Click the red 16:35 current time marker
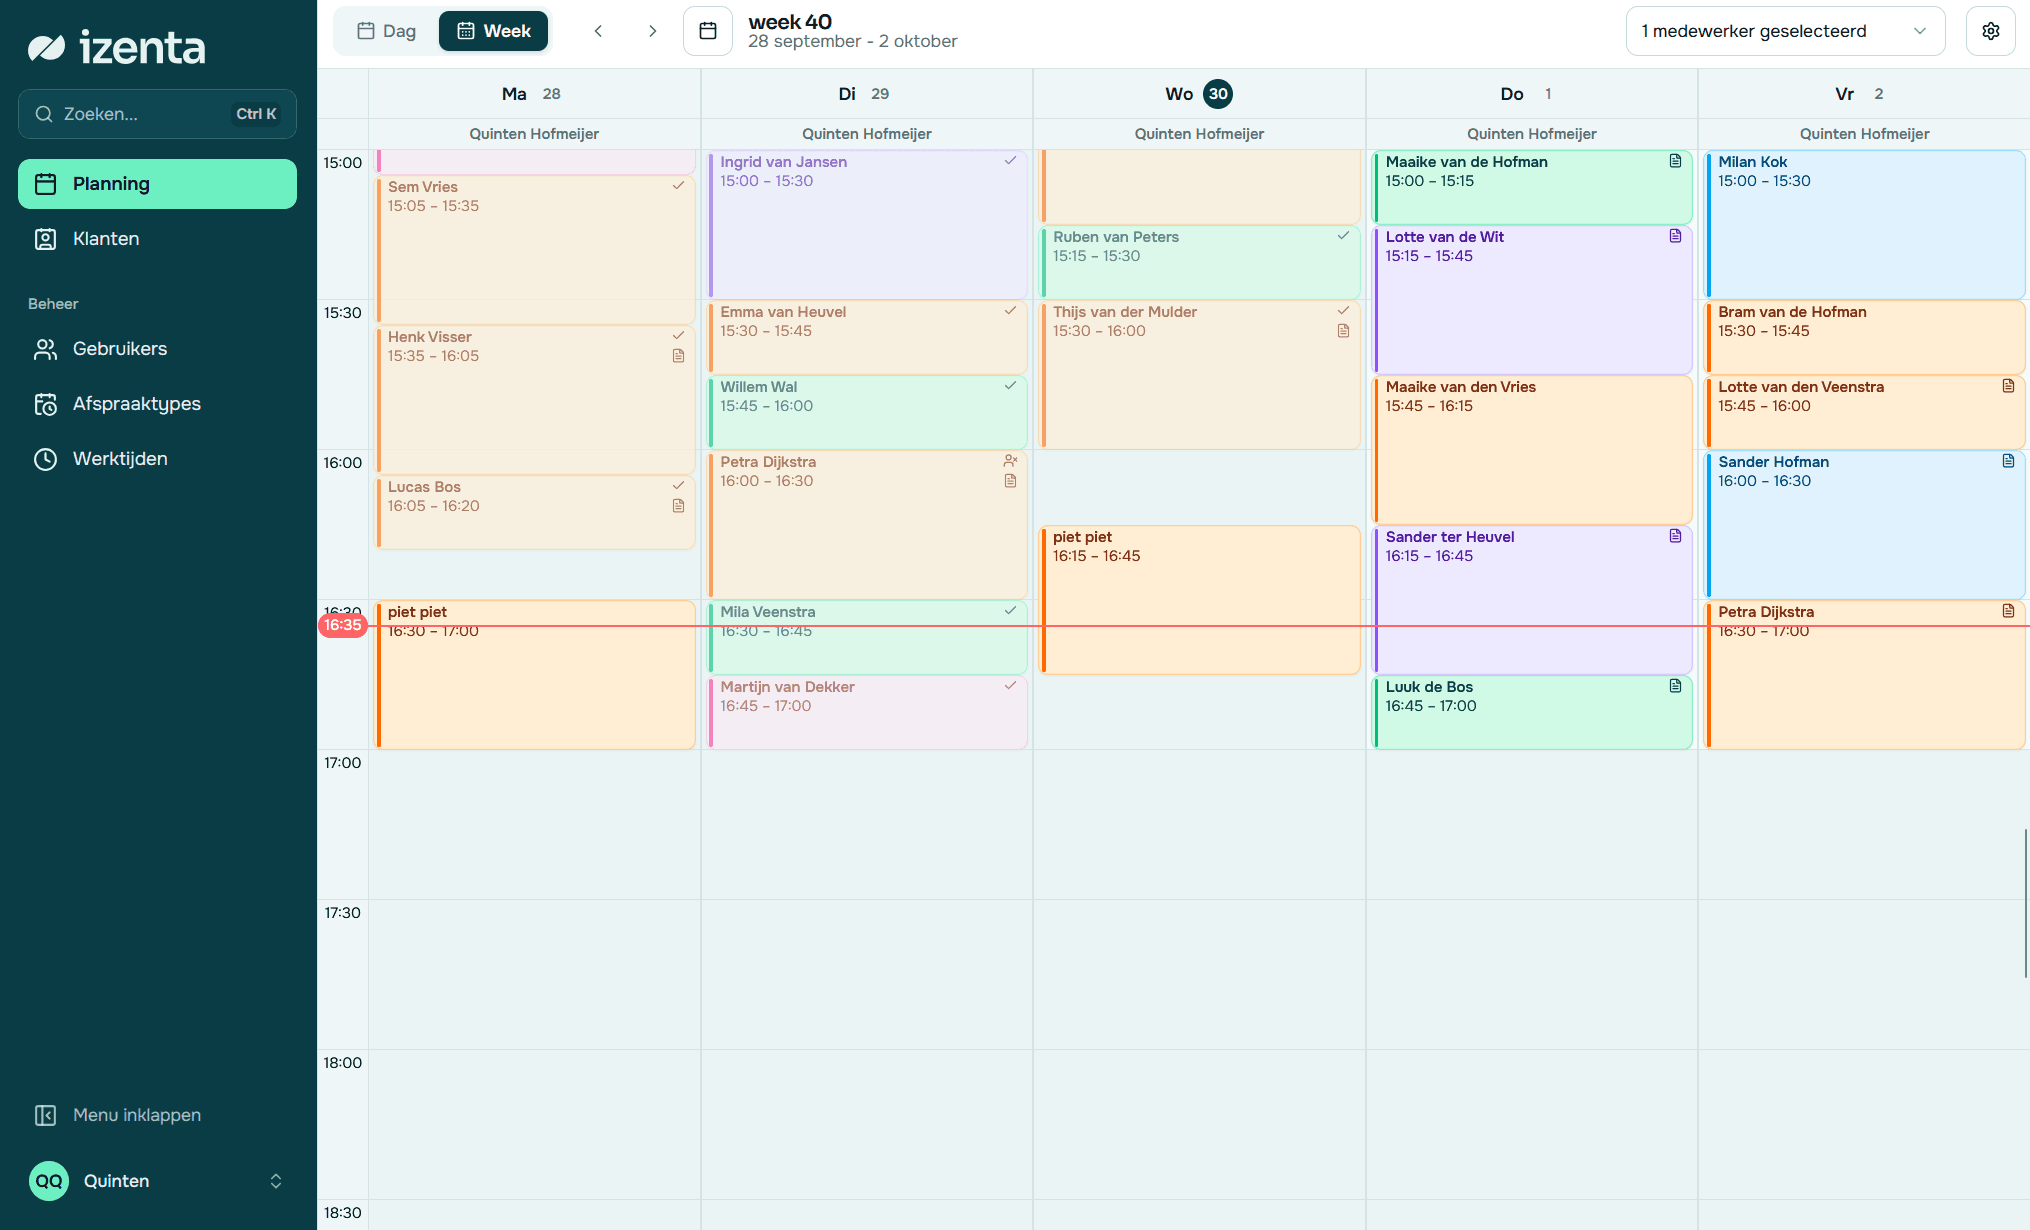Screen dimensions: 2030x1230 click(x=342, y=625)
